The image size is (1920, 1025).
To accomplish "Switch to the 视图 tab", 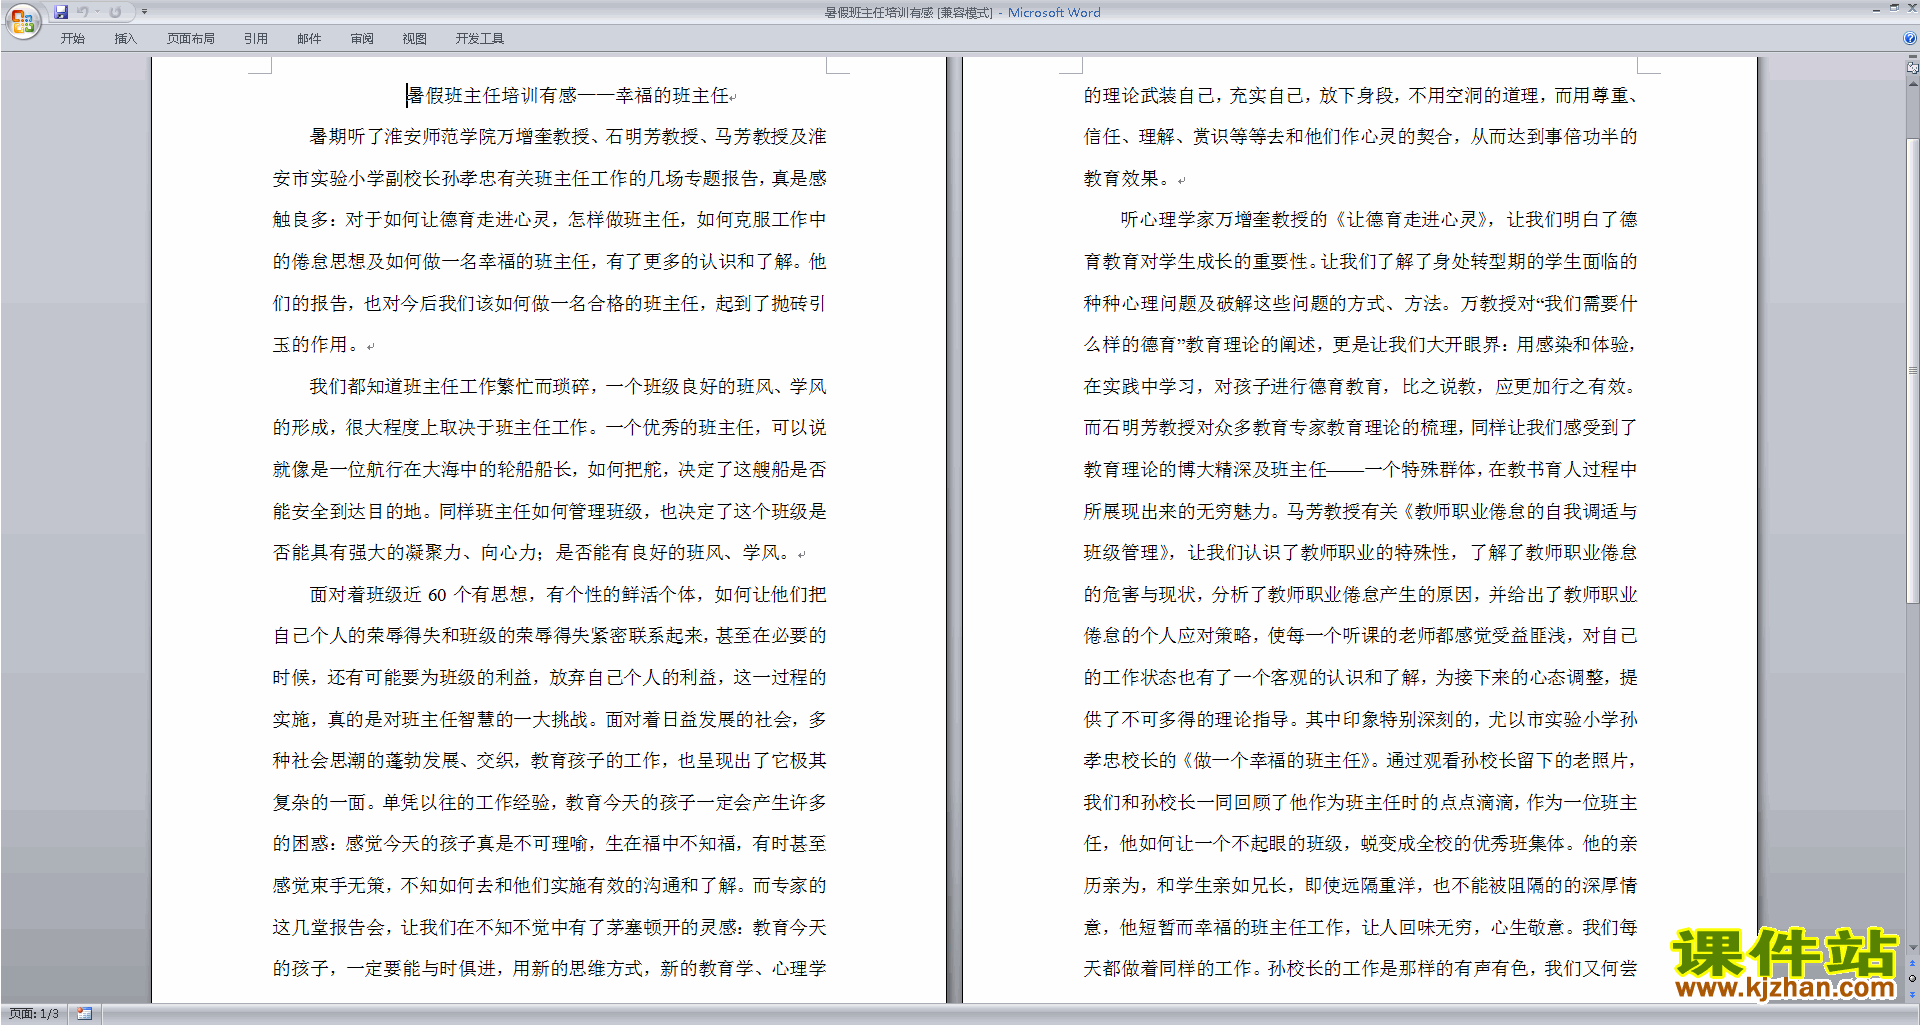I will coord(415,39).
